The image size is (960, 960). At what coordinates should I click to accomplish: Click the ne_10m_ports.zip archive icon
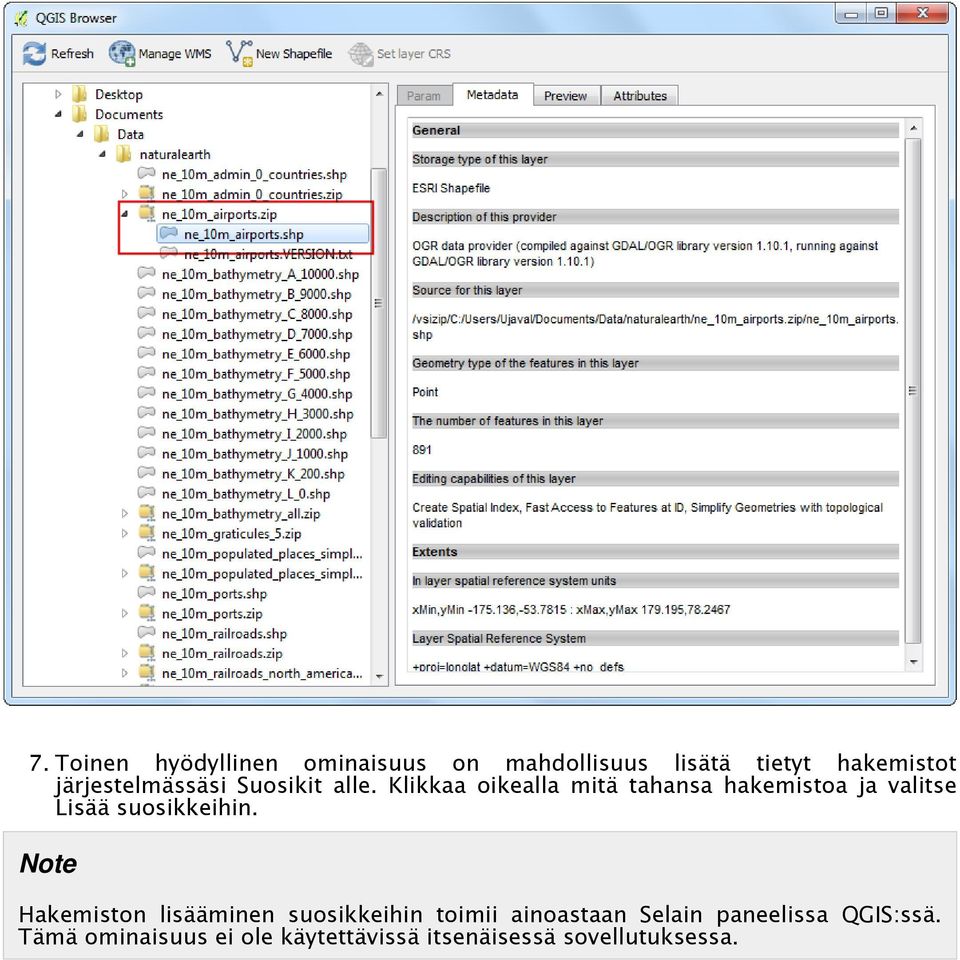[x=147, y=613]
